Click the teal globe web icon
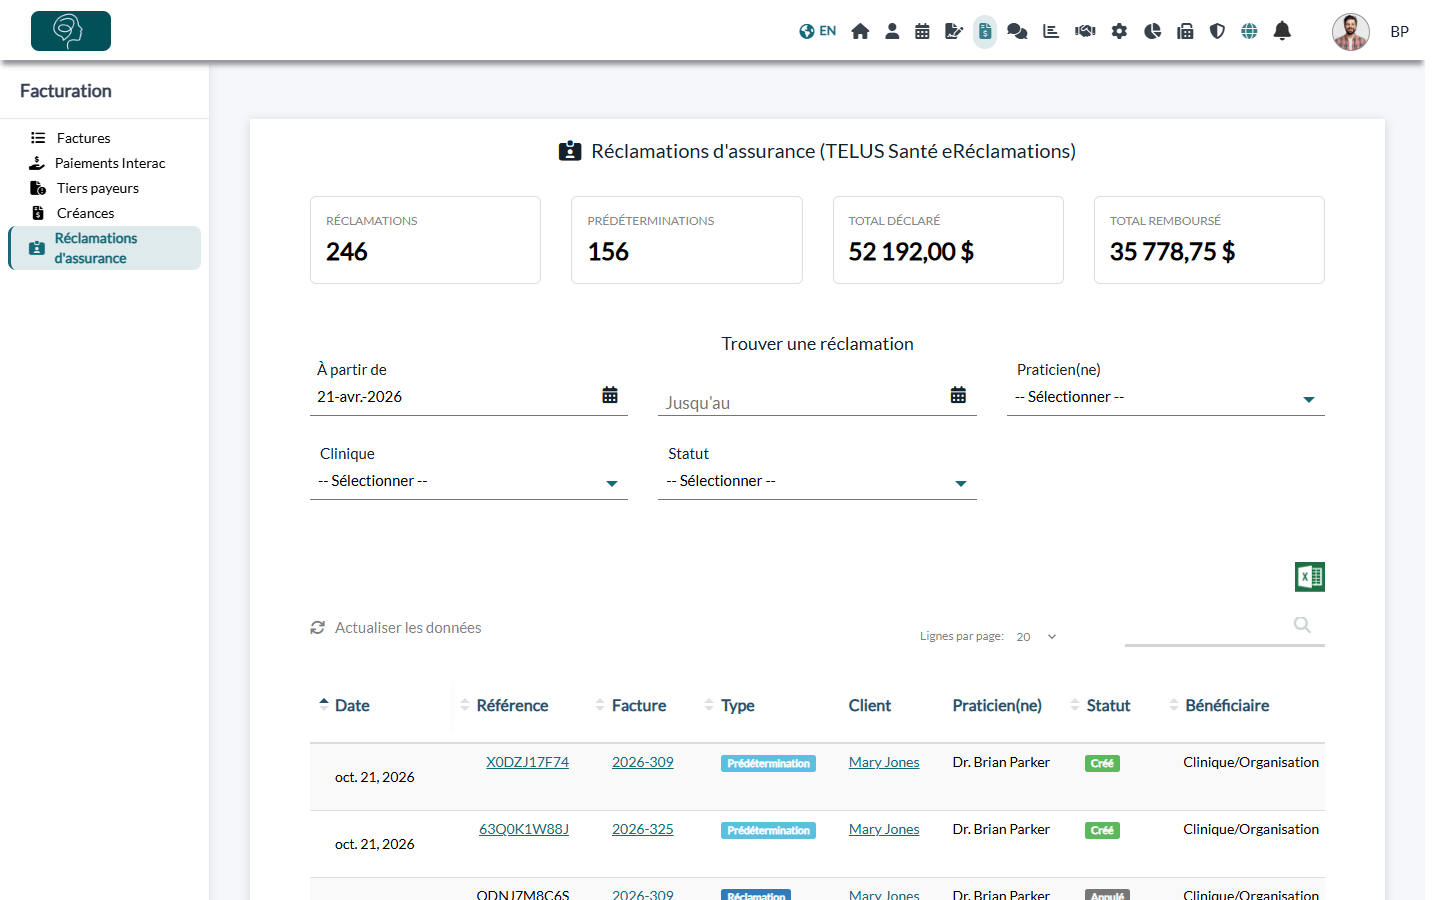 tap(1249, 31)
